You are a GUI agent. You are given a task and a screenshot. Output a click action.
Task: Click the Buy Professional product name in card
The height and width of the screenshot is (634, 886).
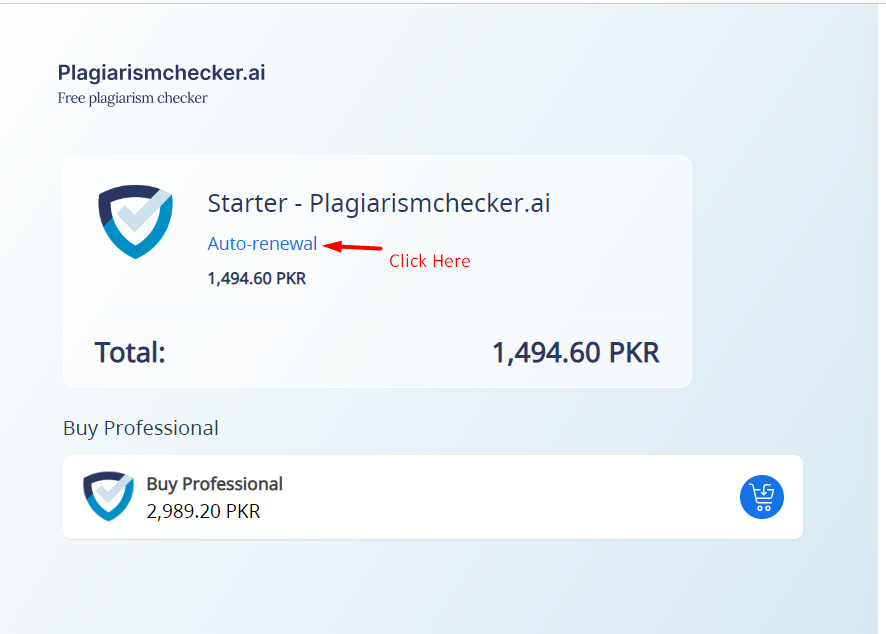coord(215,484)
